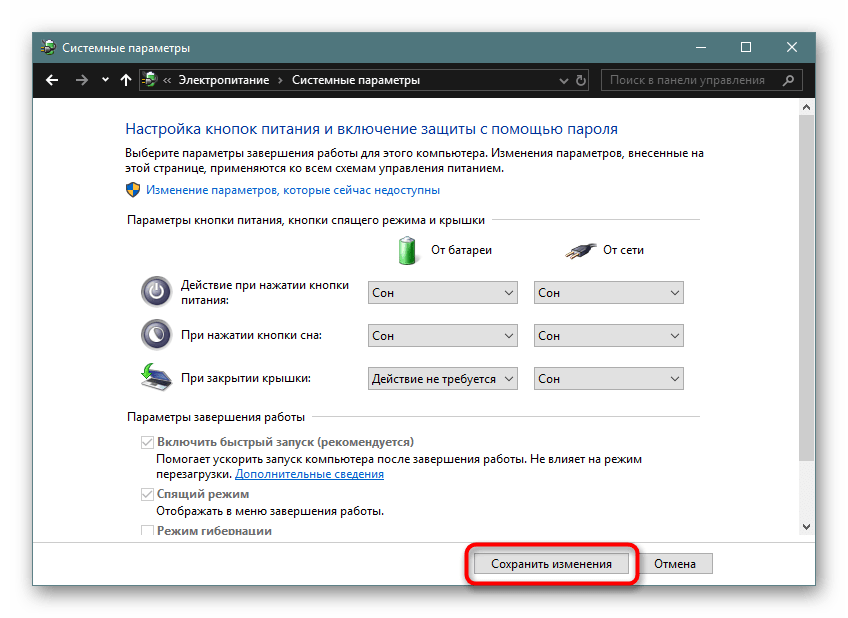Open the power button battery action dropdown
This screenshot has width=848, height=618.
tap(442, 293)
